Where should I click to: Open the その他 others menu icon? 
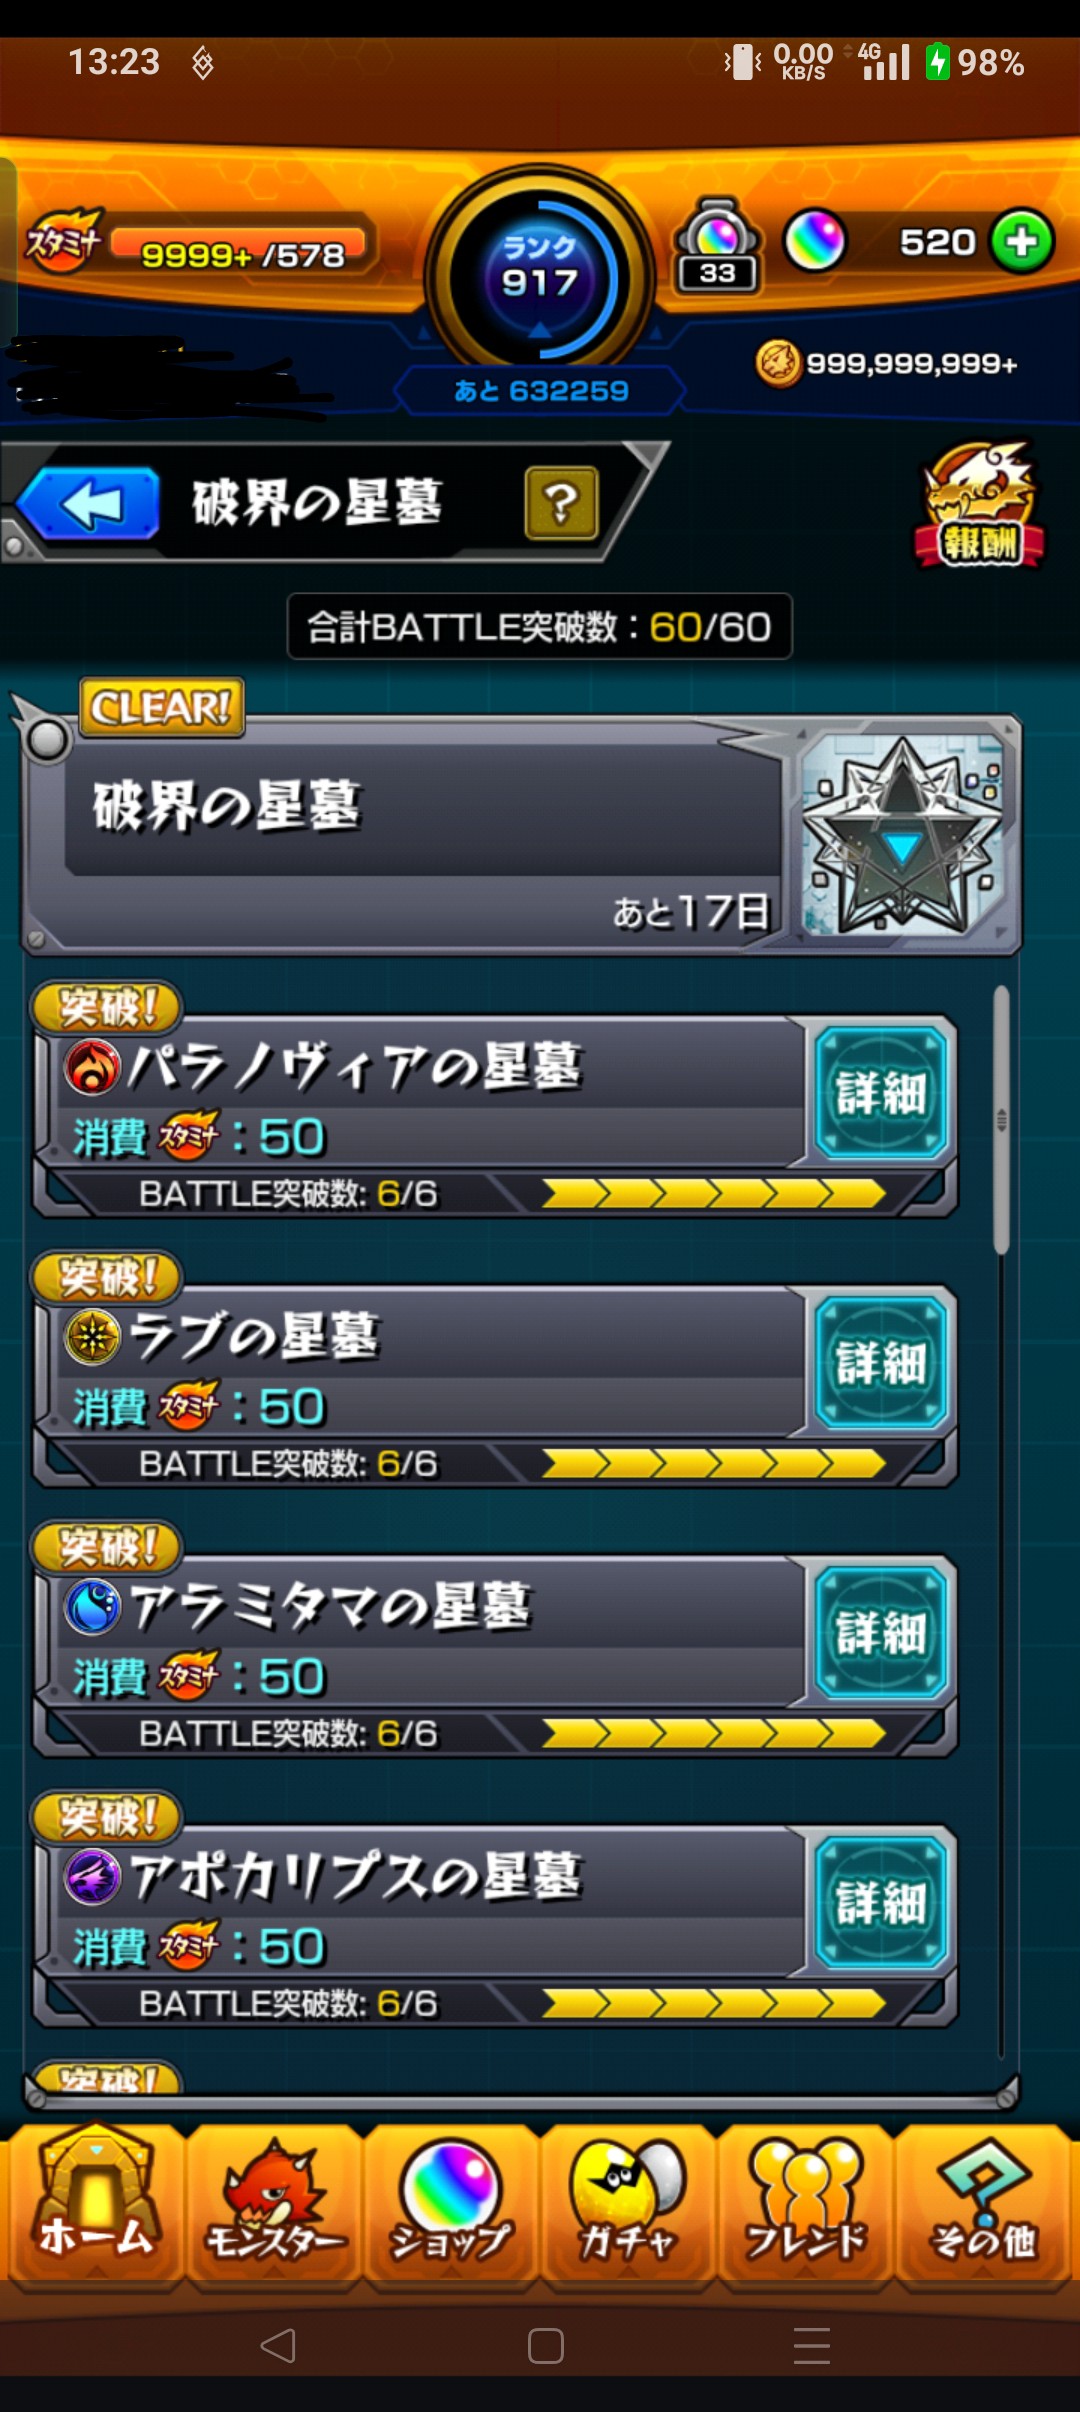click(x=983, y=2205)
